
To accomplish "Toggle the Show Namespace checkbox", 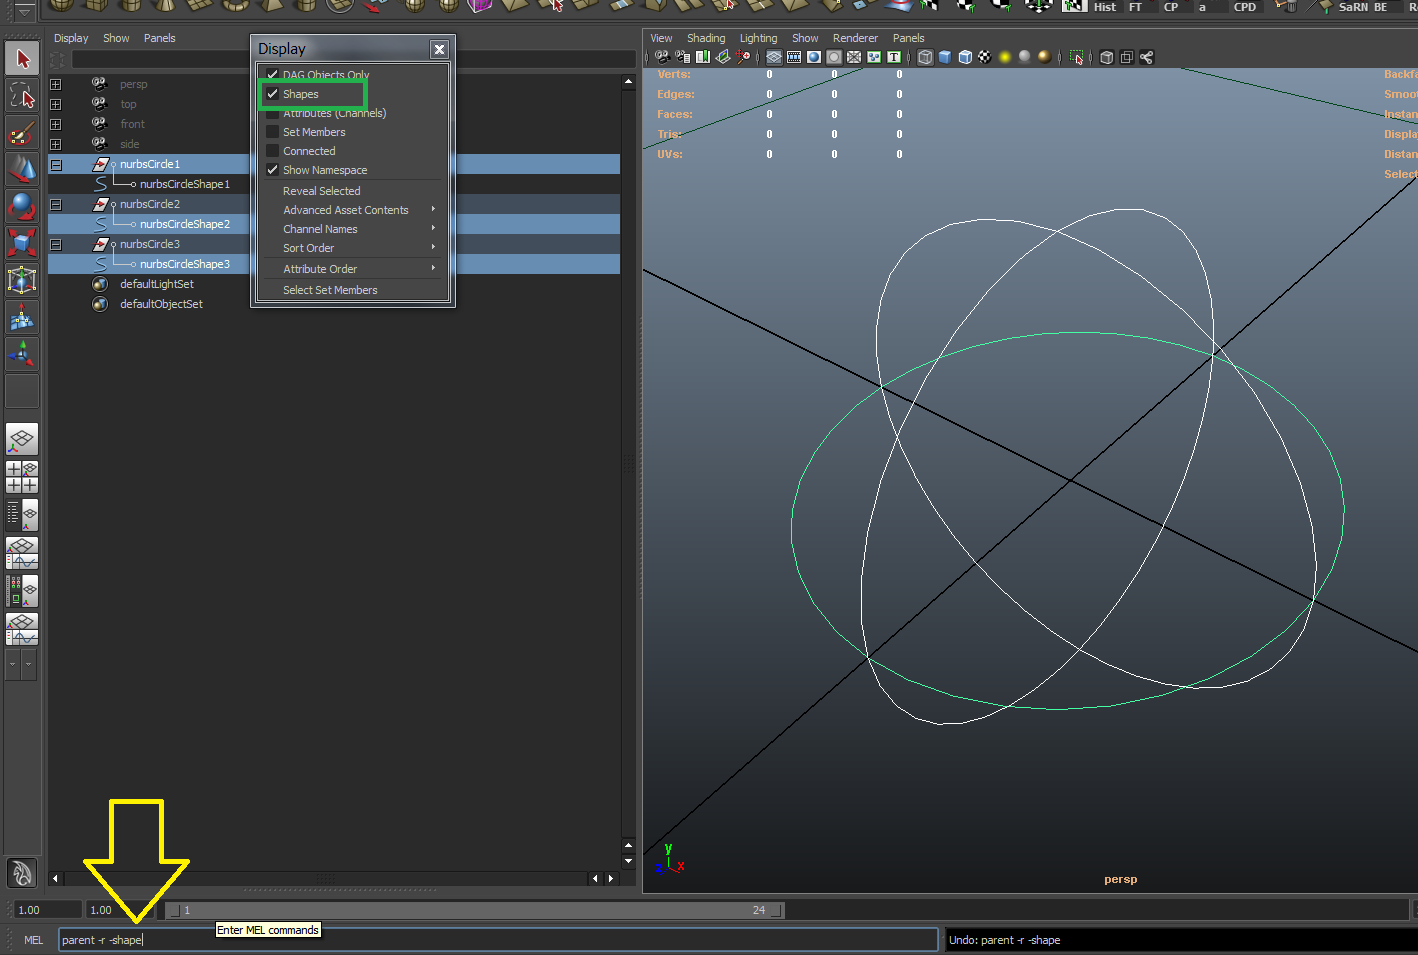I will click(272, 170).
